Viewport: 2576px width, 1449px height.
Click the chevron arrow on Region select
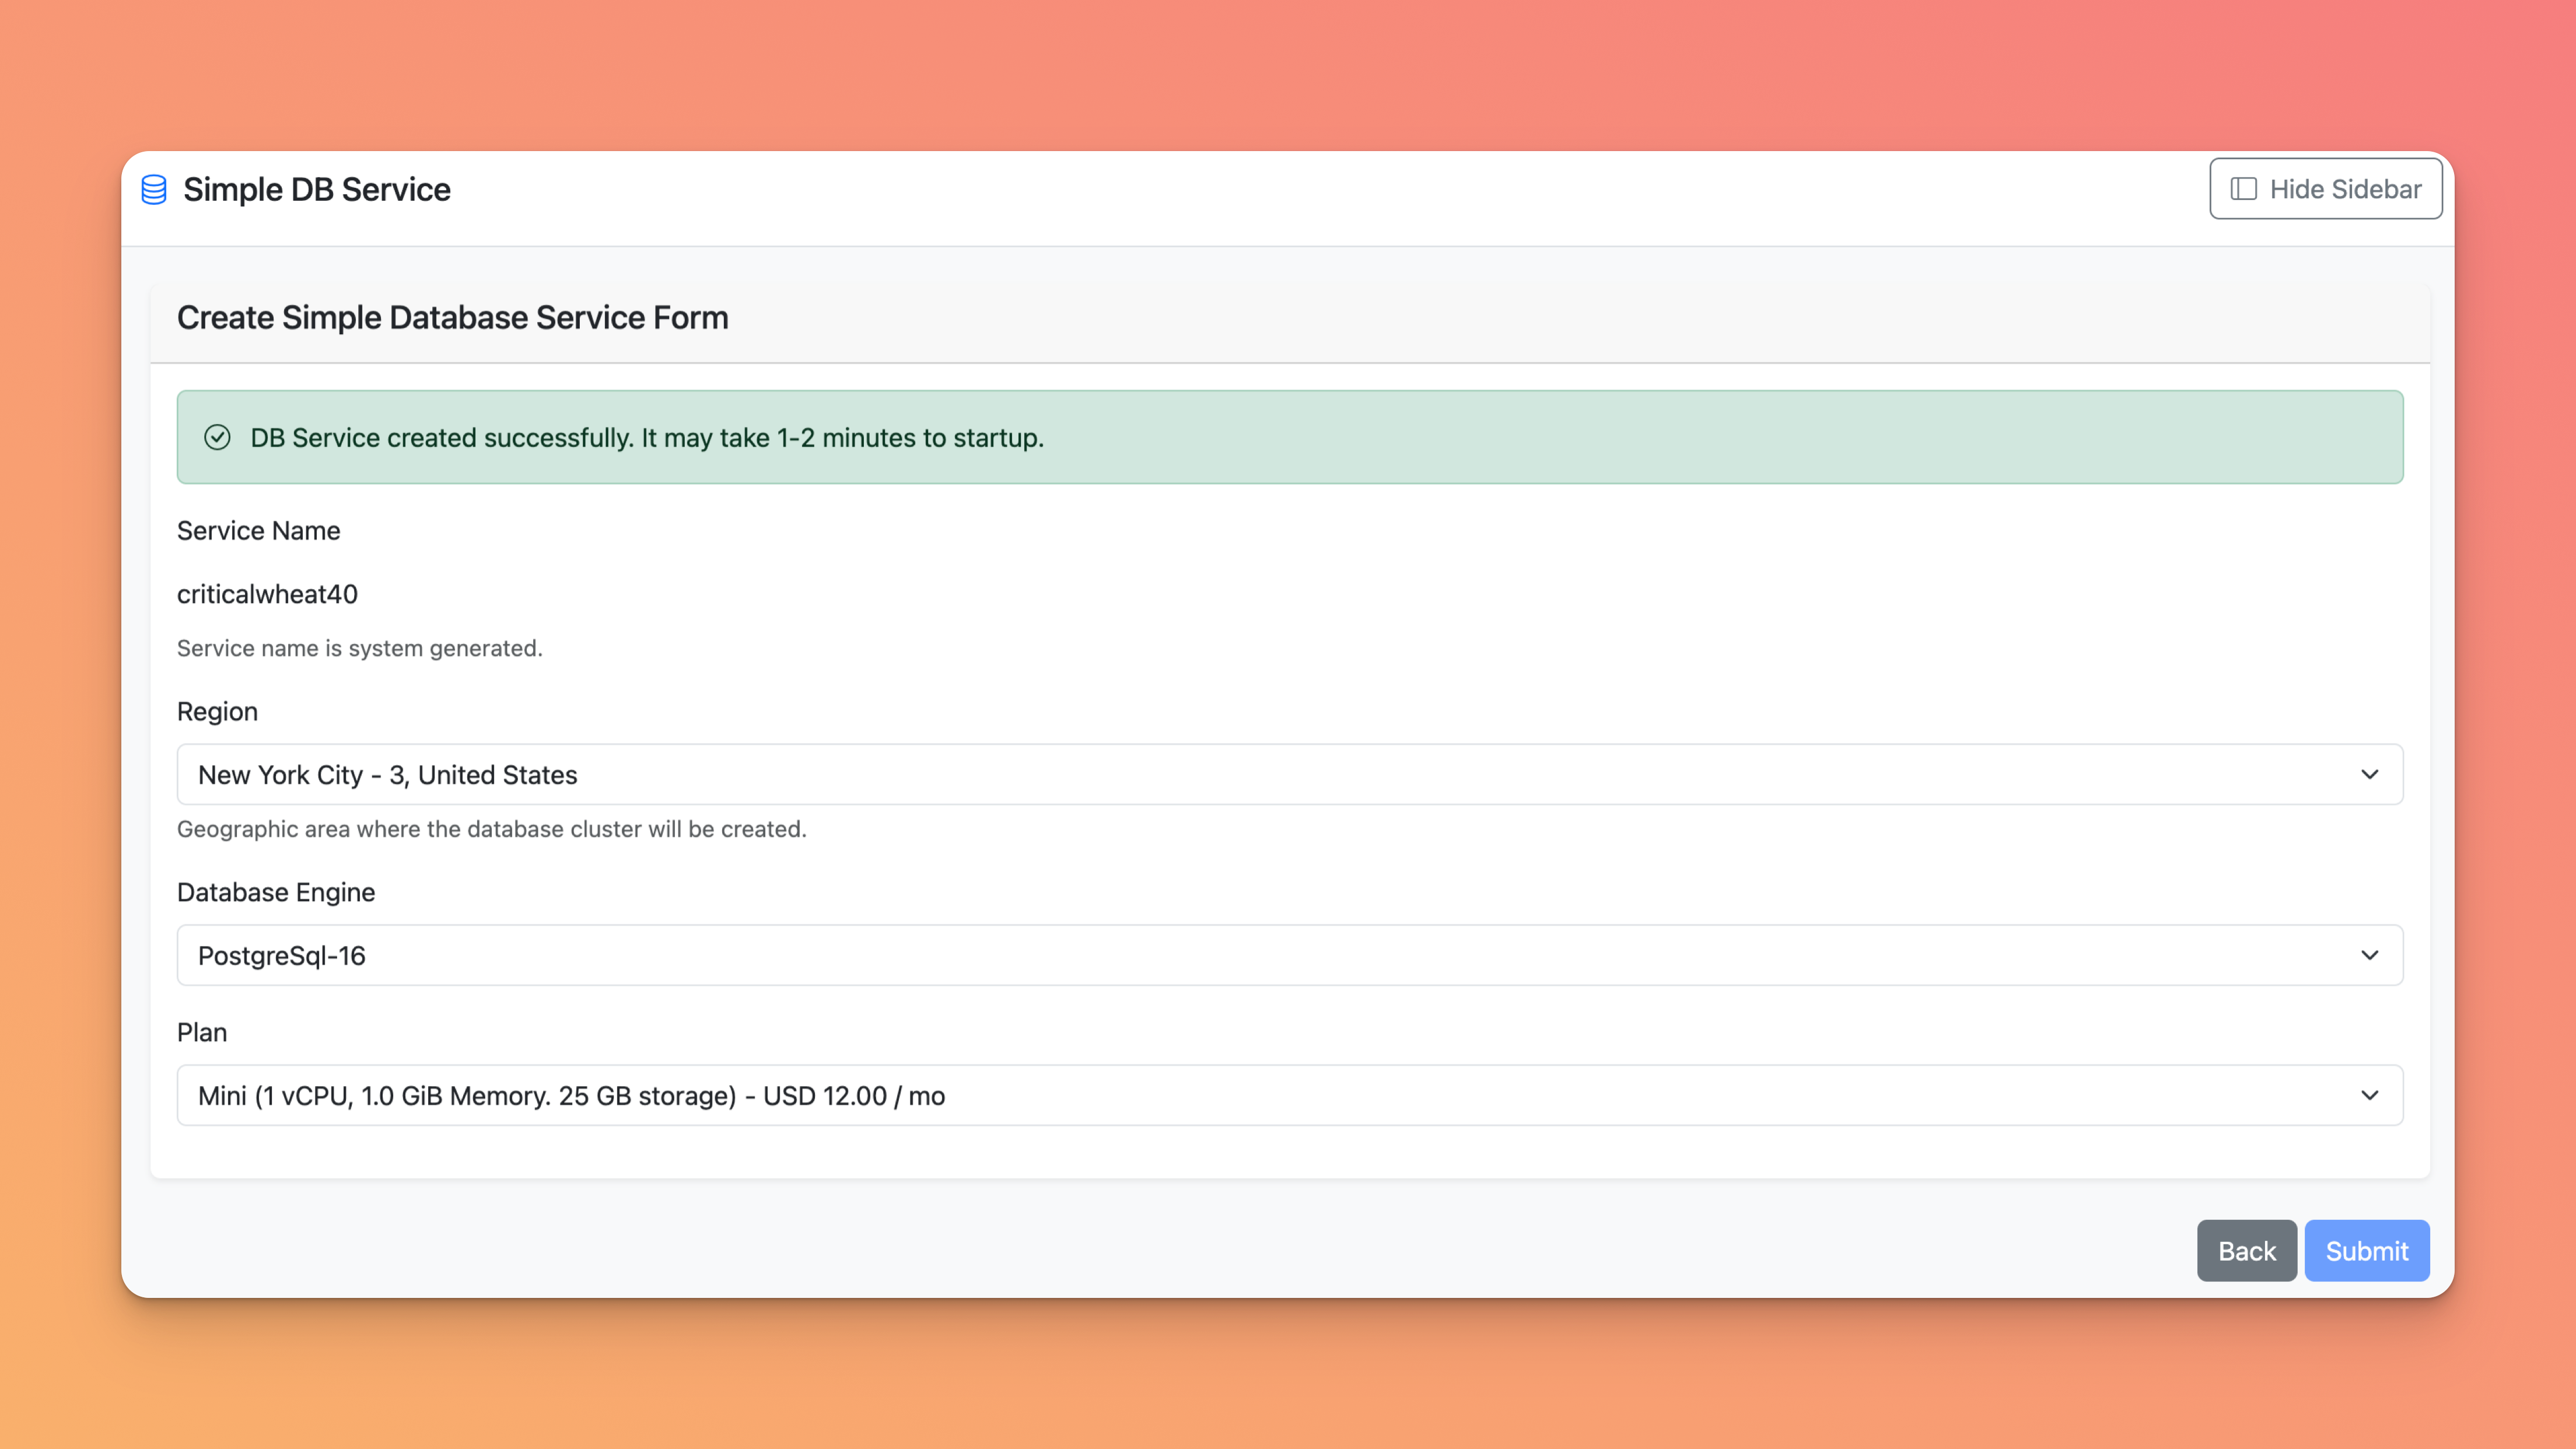(2369, 774)
